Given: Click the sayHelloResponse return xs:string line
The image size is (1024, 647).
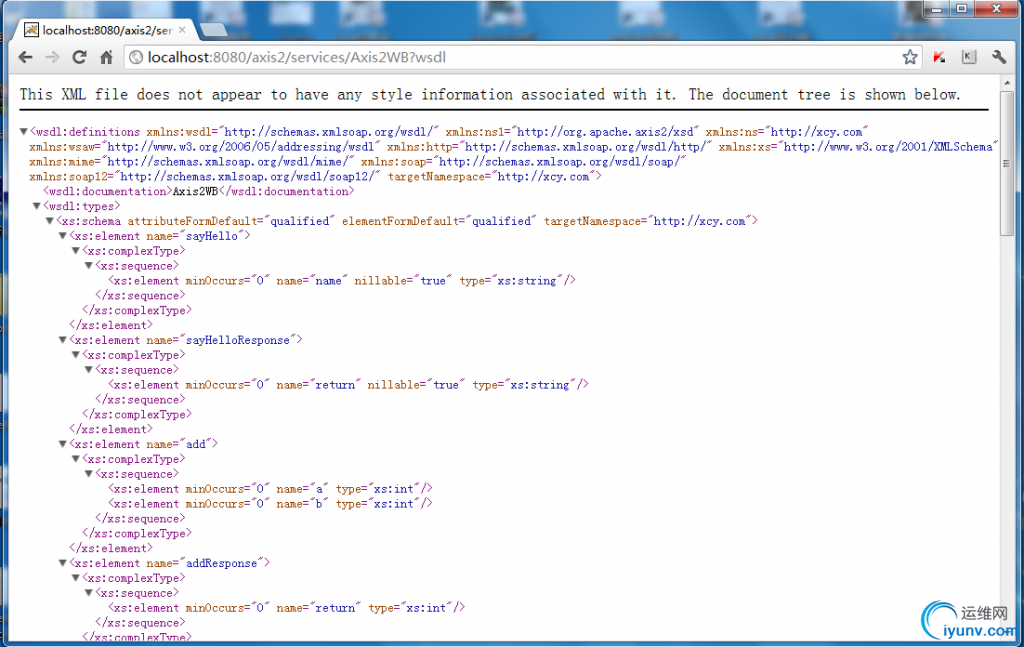Looking at the screenshot, I should (349, 385).
